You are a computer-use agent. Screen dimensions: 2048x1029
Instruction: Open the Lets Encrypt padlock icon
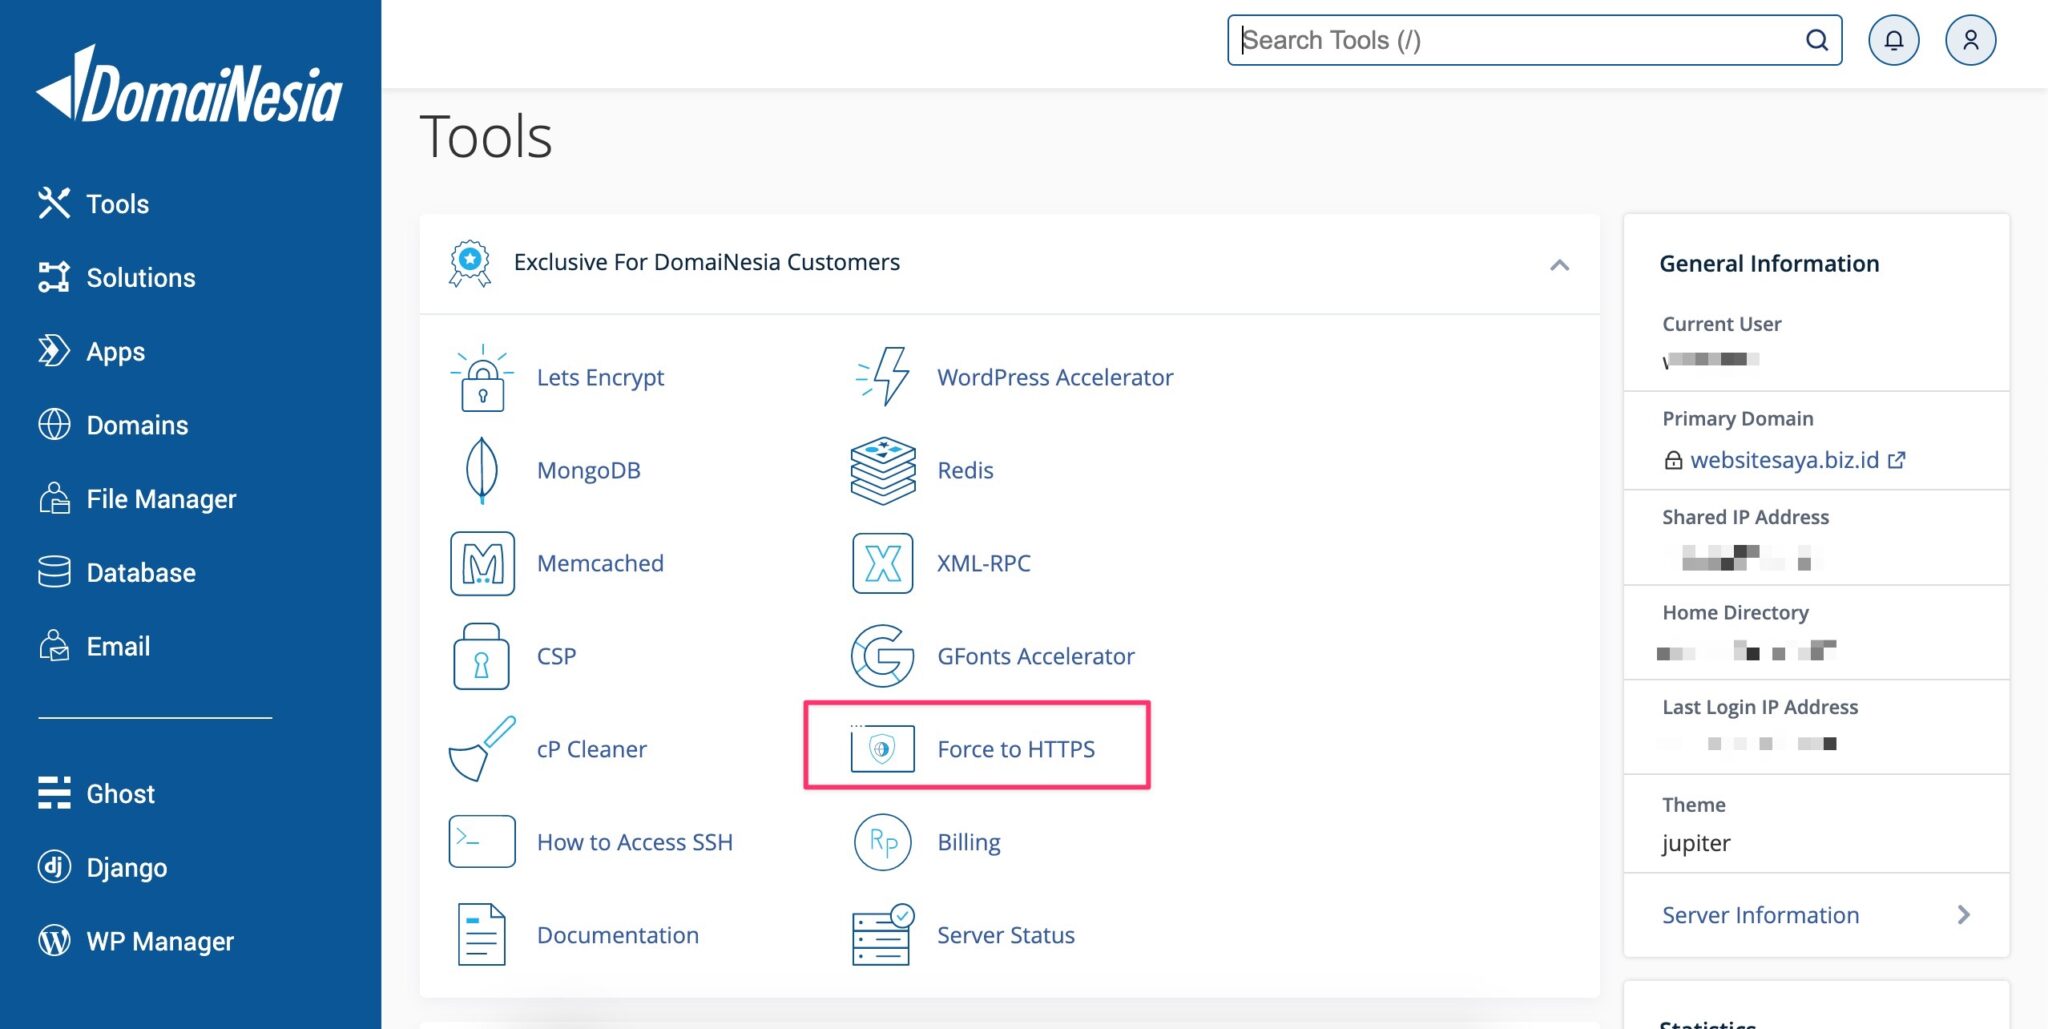click(x=482, y=378)
